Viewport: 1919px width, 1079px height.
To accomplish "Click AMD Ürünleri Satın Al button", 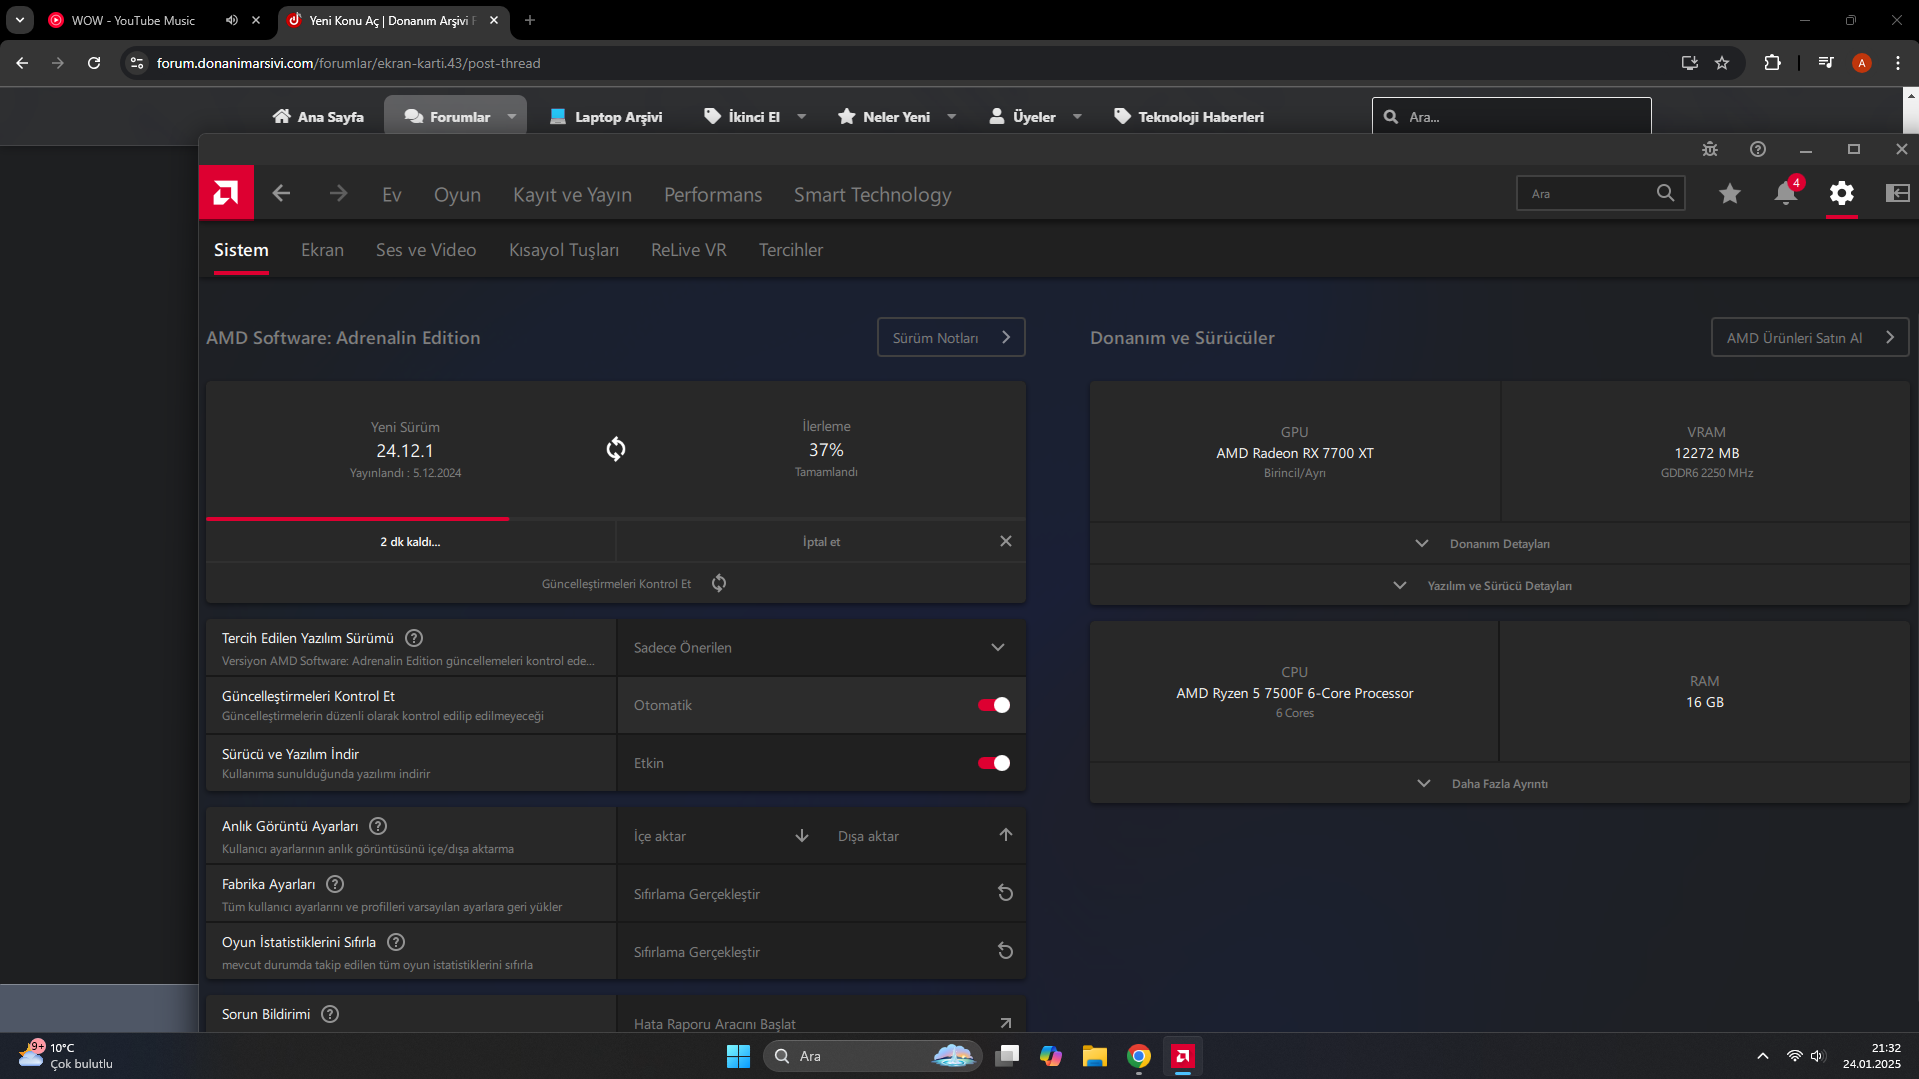I will (x=1810, y=337).
